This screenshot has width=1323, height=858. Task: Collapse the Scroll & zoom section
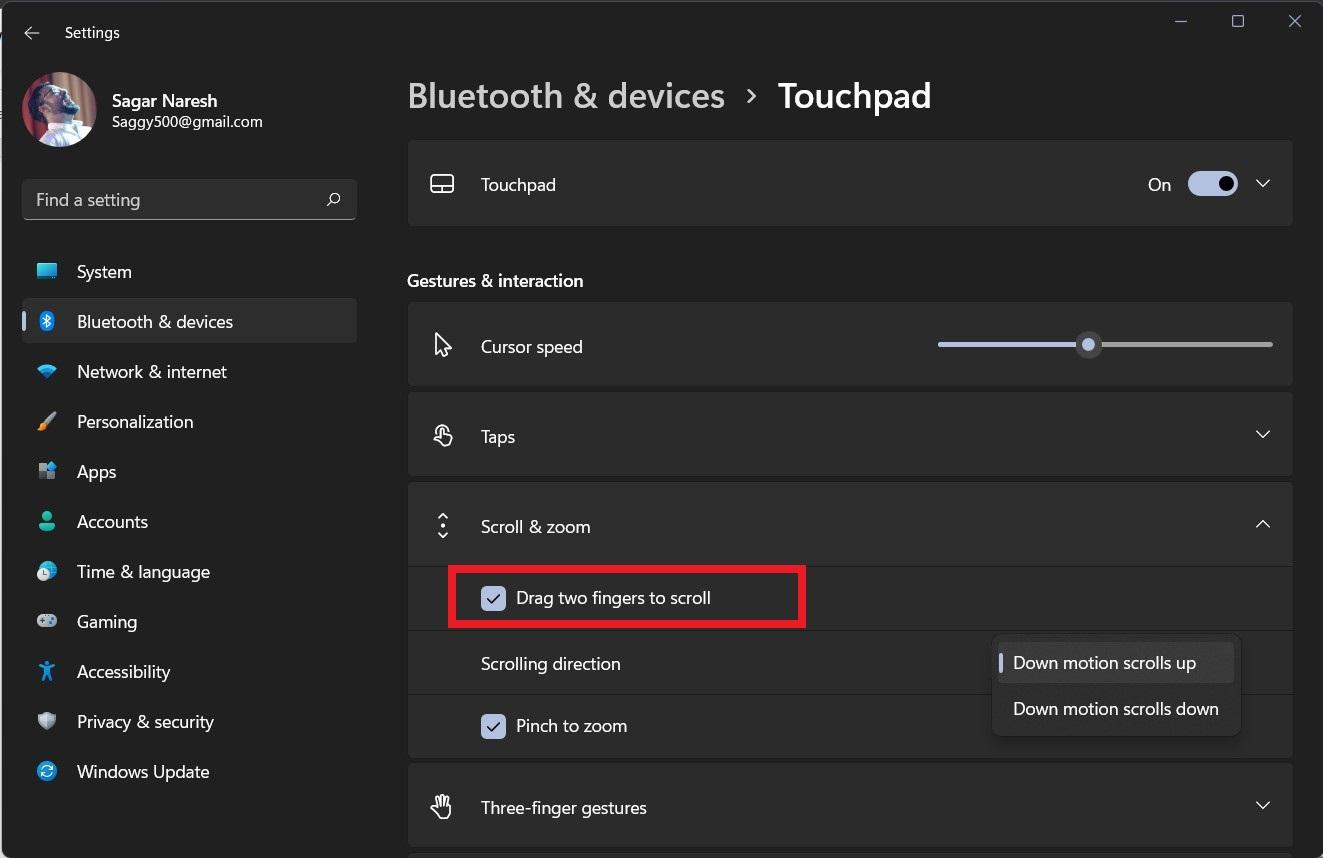1262,525
